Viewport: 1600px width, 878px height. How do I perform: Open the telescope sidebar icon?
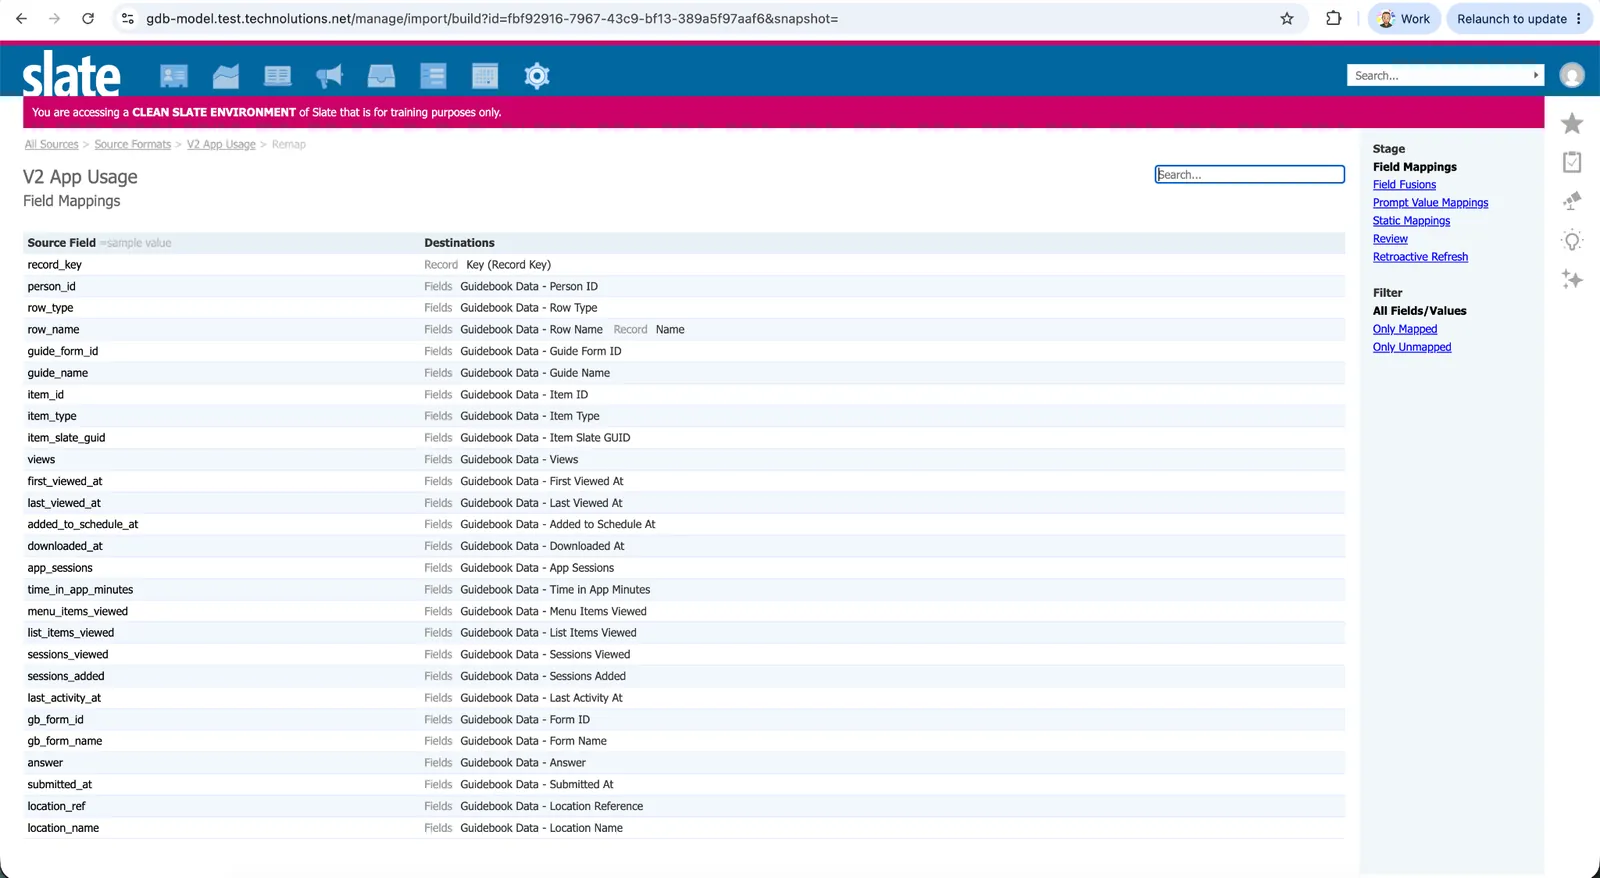point(1572,201)
